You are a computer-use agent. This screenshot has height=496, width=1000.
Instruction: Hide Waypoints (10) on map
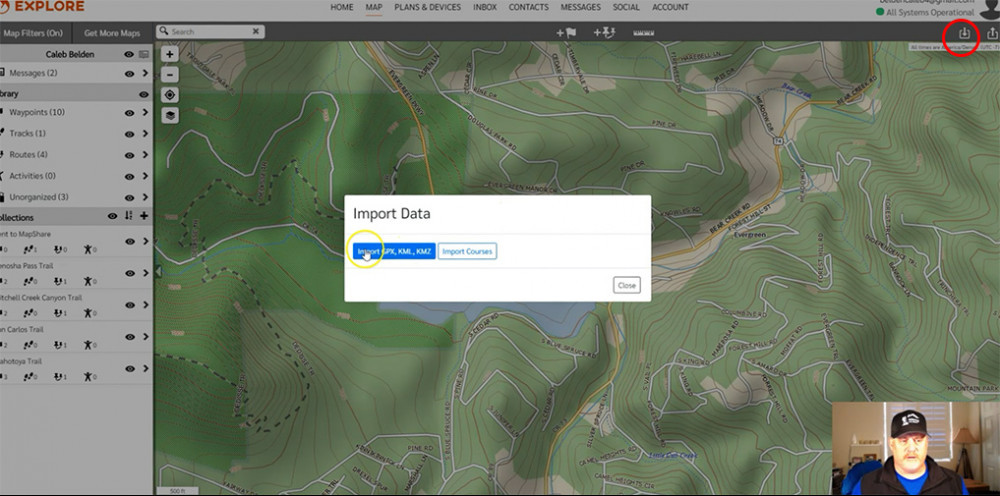point(129,113)
